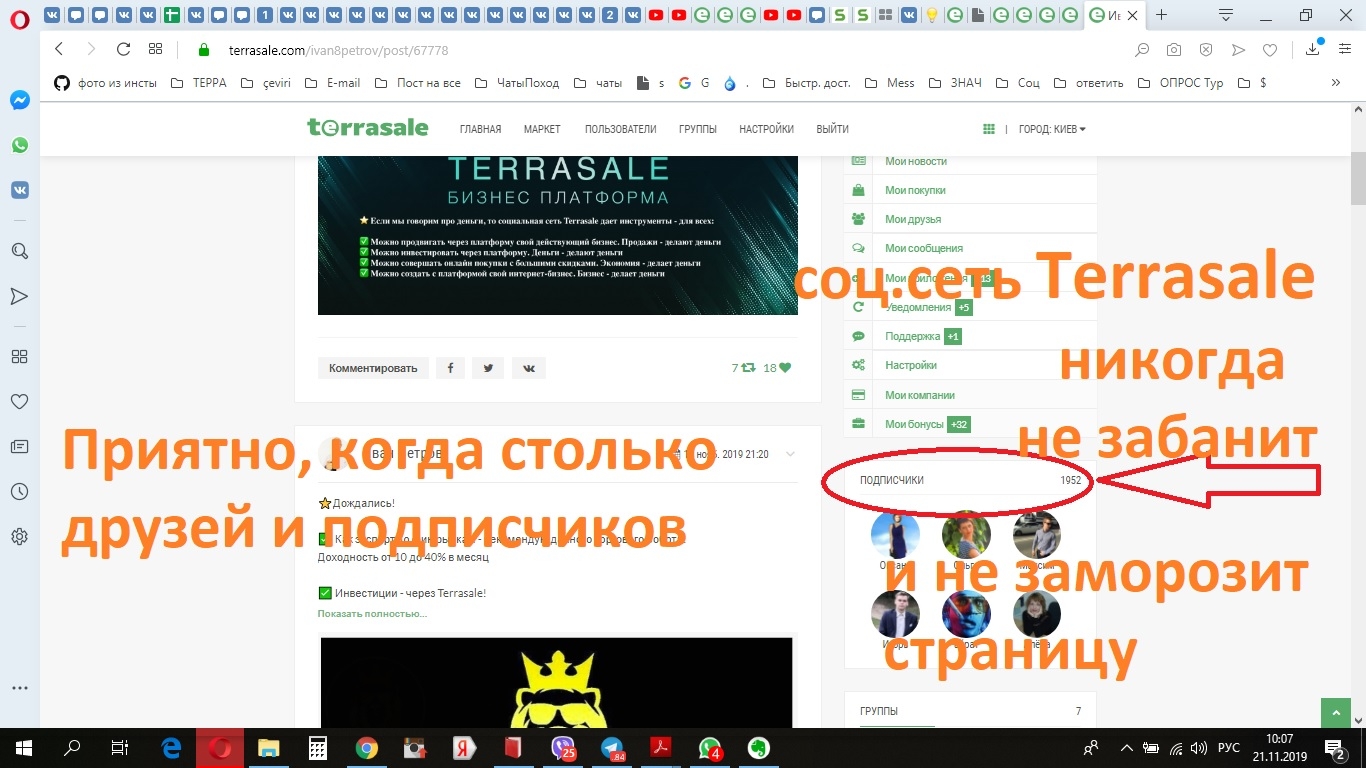Open WhatsApp in Opera sidebar
Viewport: 1366px width, 768px height.
pos(19,145)
